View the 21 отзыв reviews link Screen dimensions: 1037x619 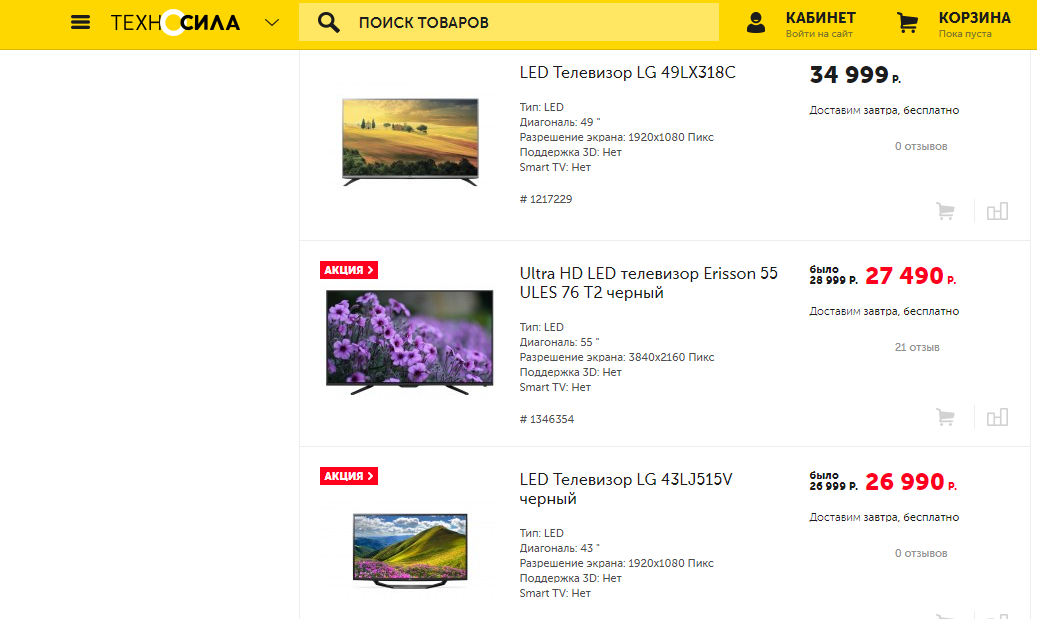click(x=917, y=347)
